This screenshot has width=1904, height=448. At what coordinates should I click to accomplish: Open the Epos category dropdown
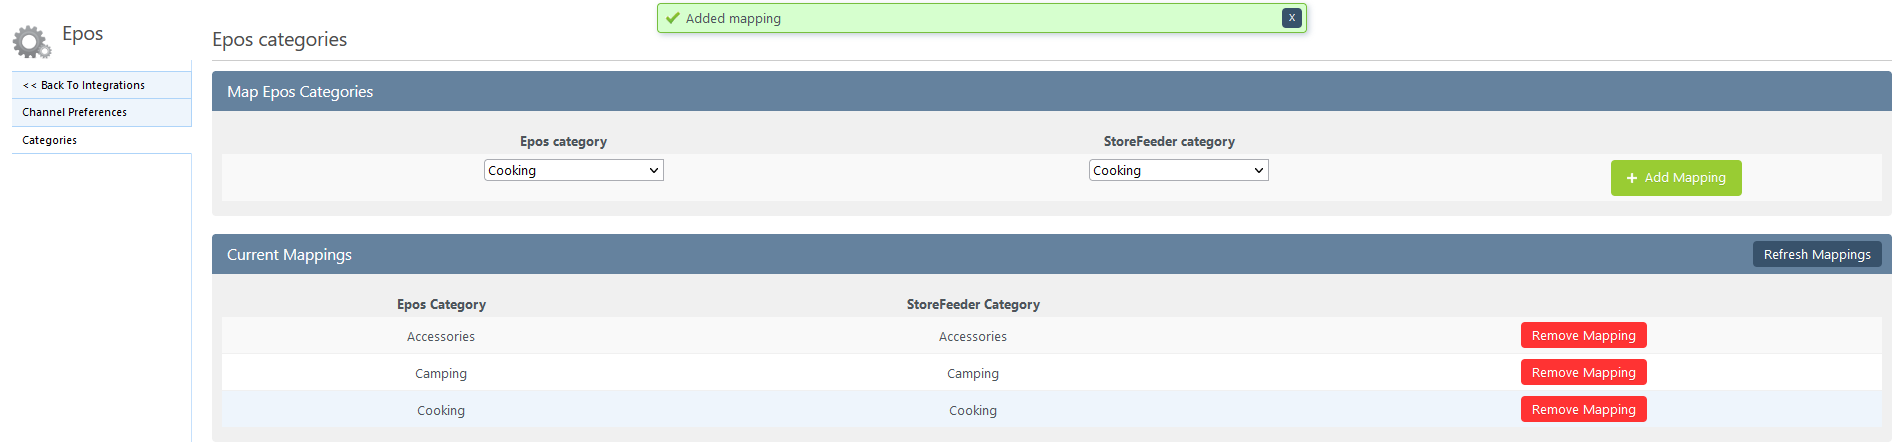pyautogui.click(x=574, y=170)
